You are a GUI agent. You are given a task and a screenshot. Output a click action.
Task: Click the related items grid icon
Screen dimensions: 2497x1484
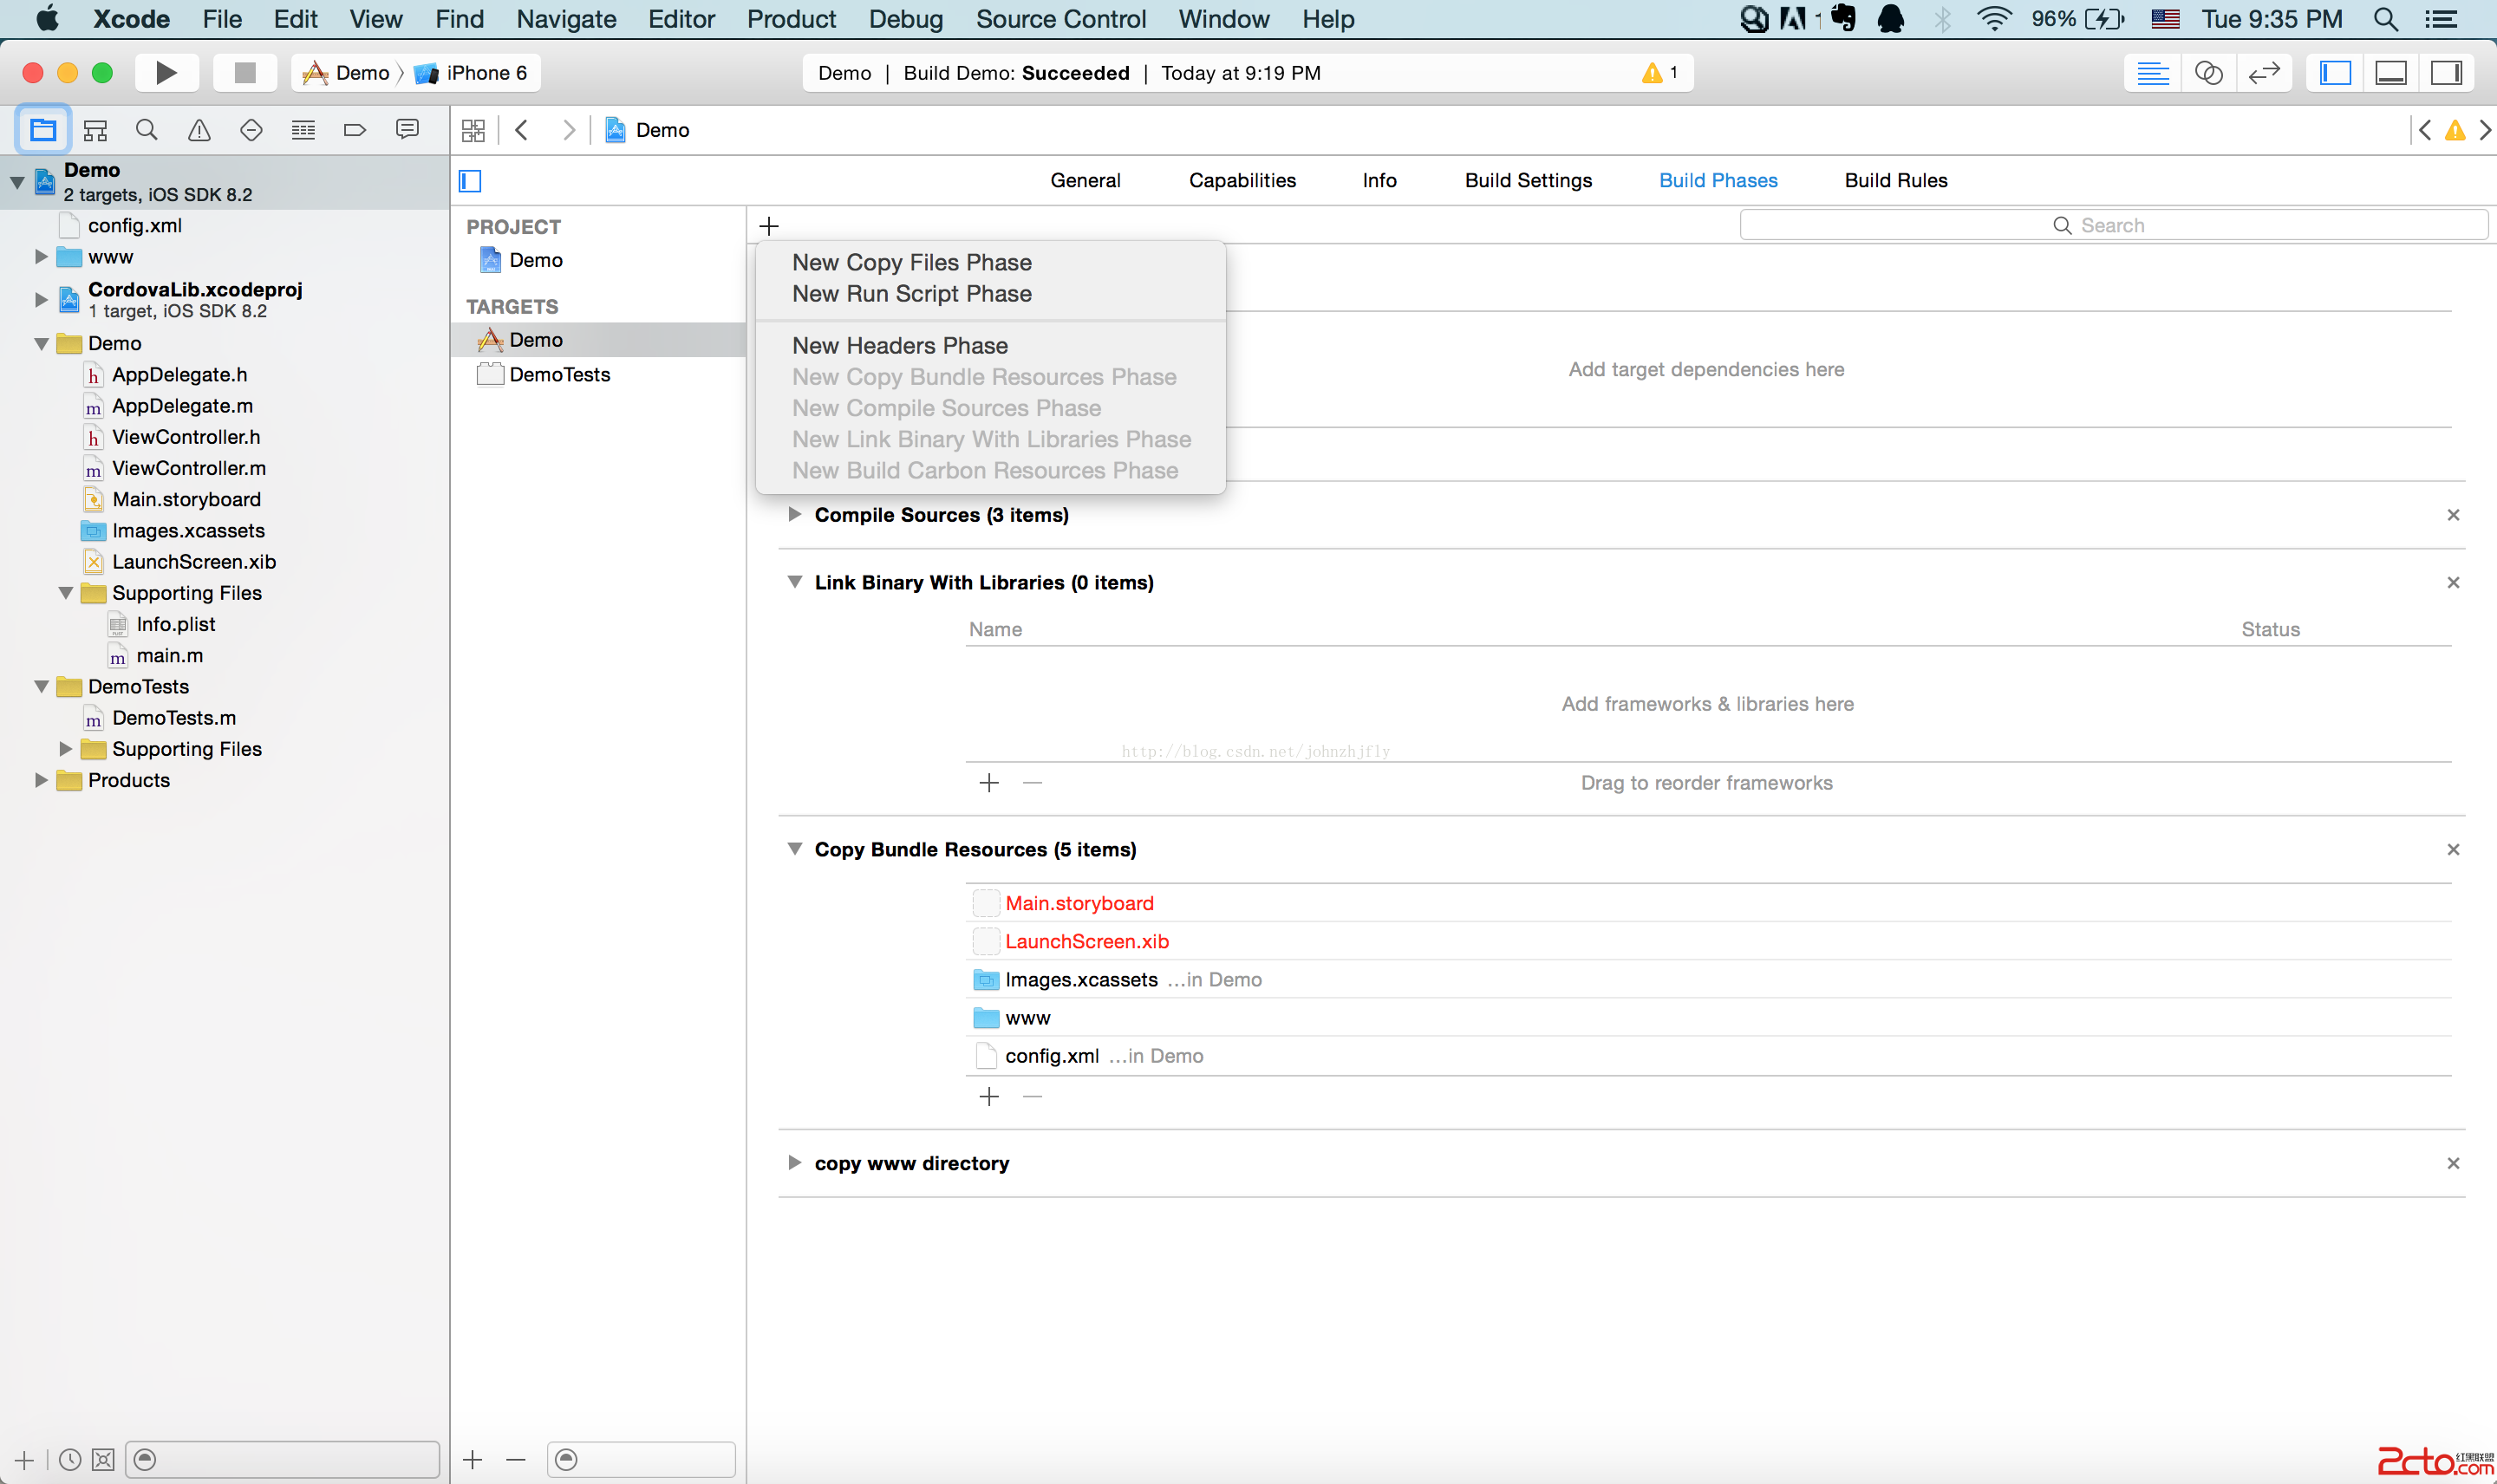coord(473,130)
